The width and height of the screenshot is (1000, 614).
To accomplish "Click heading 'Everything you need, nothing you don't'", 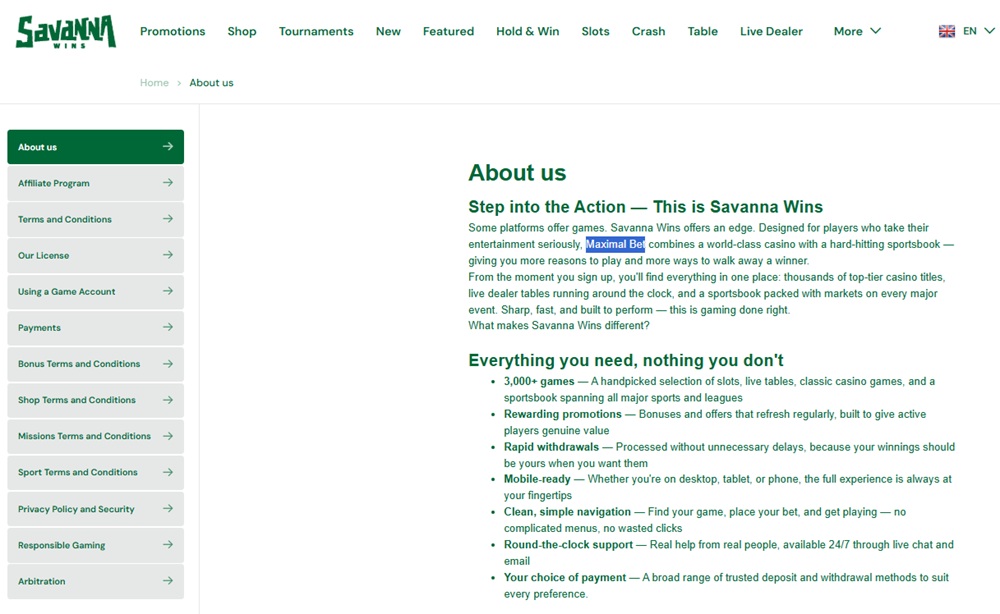I will click(x=626, y=360).
